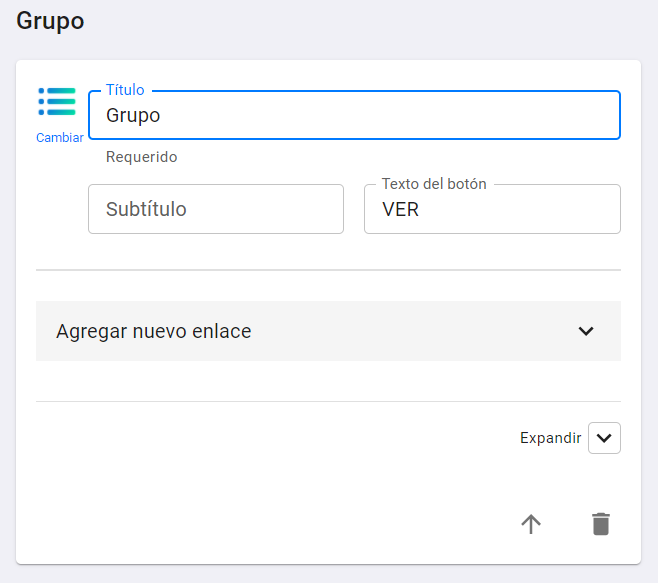Click the Agregar nuevo enlace text
The width and height of the screenshot is (658, 583).
tap(154, 331)
